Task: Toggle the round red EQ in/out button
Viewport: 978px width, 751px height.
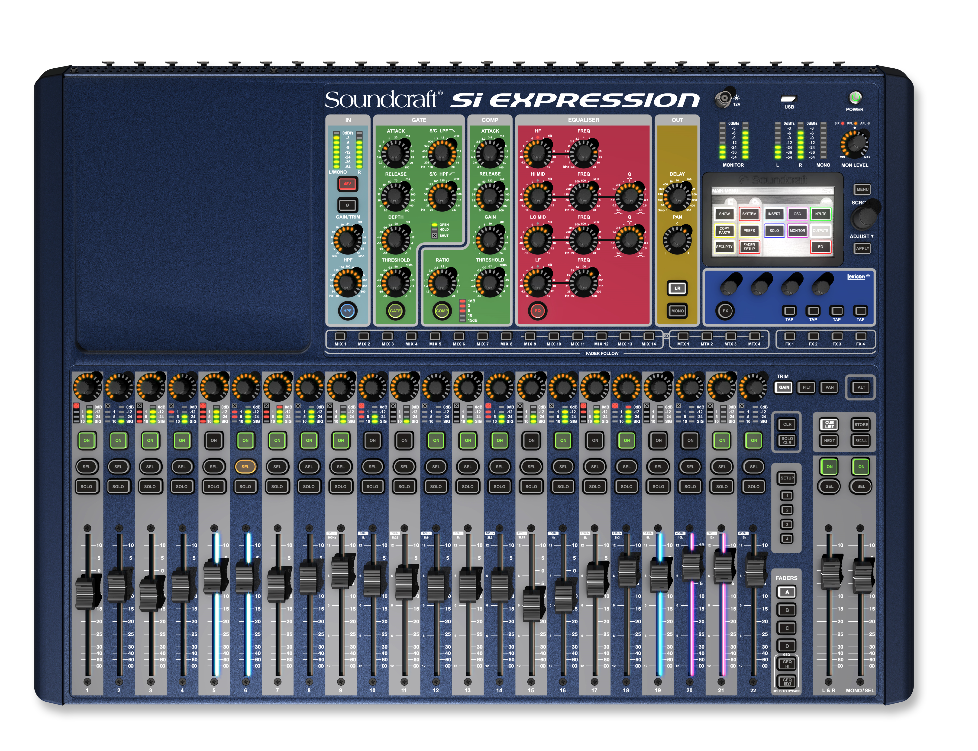Action: pyautogui.click(x=537, y=310)
